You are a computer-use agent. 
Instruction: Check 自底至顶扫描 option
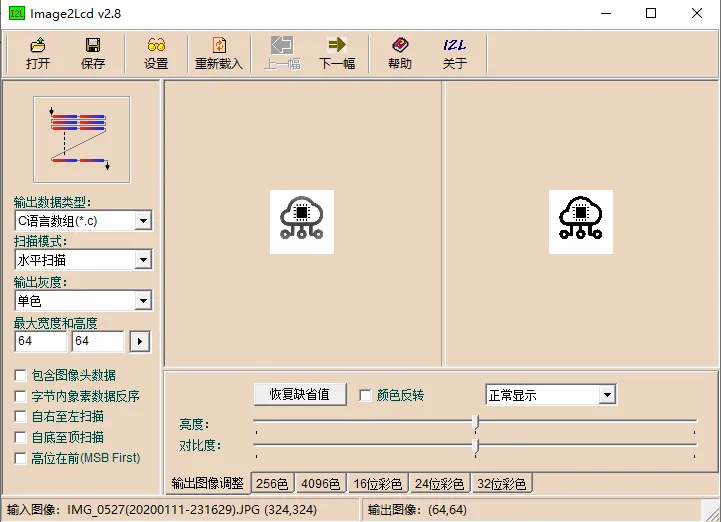(x=20, y=437)
